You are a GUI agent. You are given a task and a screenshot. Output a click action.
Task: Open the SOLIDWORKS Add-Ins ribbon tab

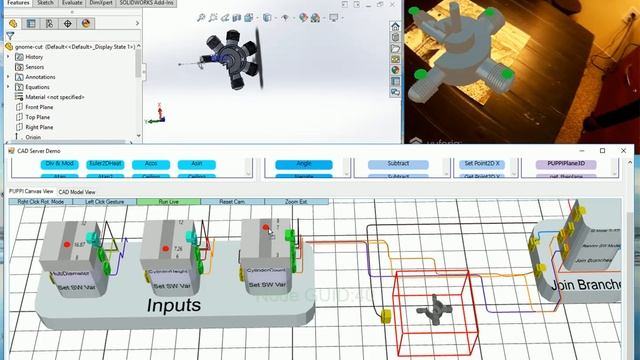point(147,3)
